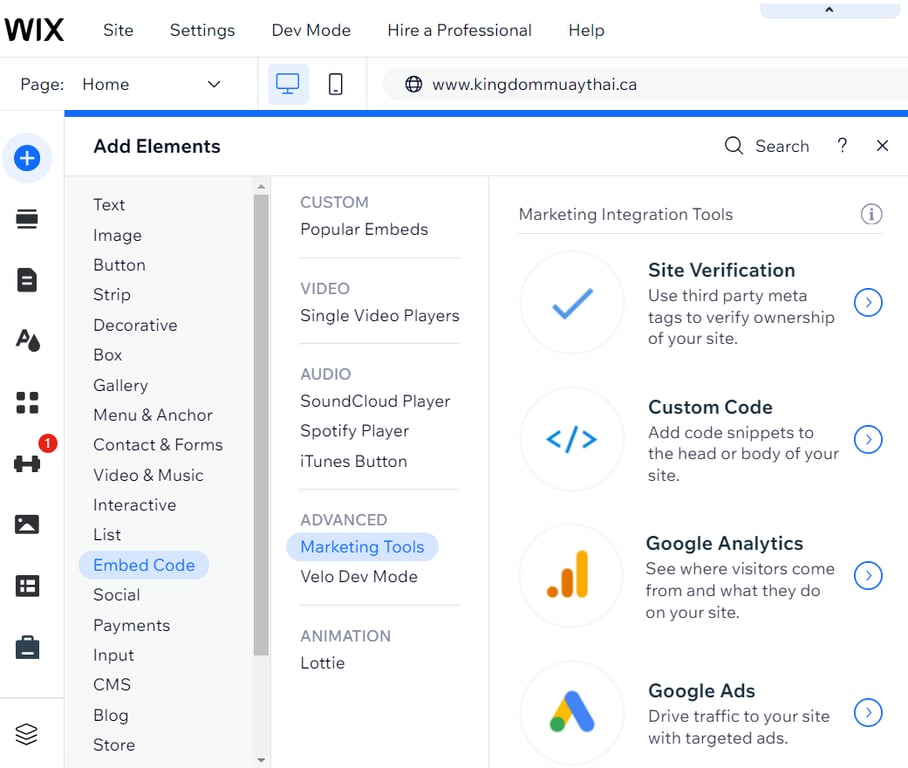908x768 pixels.
Task: Select the Embed Code category
Action: (x=144, y=565)
